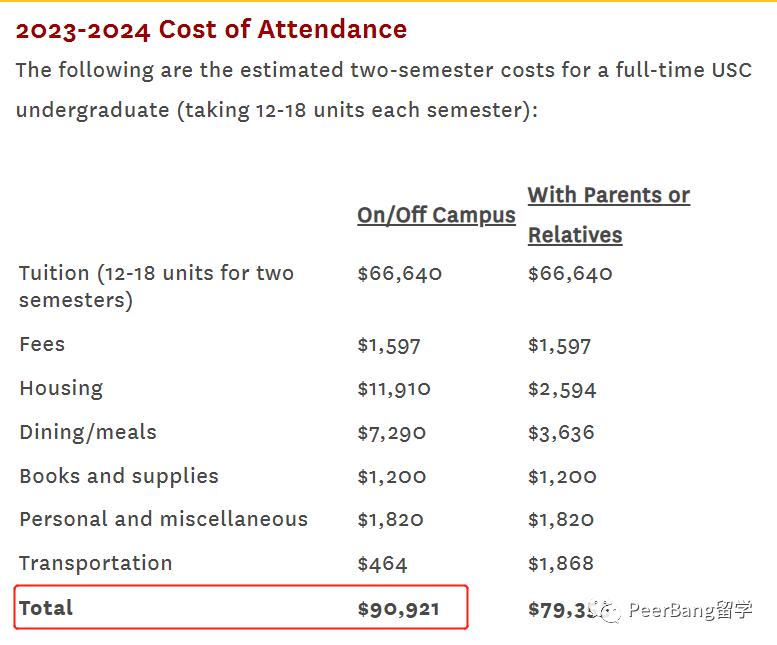Screen dimensions: 777x645
Task: Click the PeerBang watermark text
Action: (x=690, y=609)
